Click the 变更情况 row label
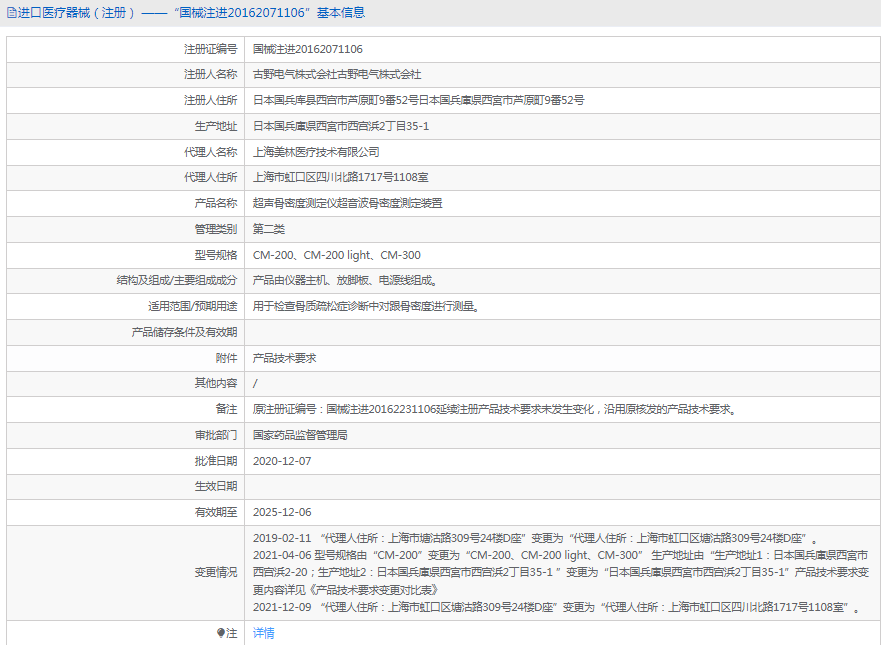 pos(215,572)
